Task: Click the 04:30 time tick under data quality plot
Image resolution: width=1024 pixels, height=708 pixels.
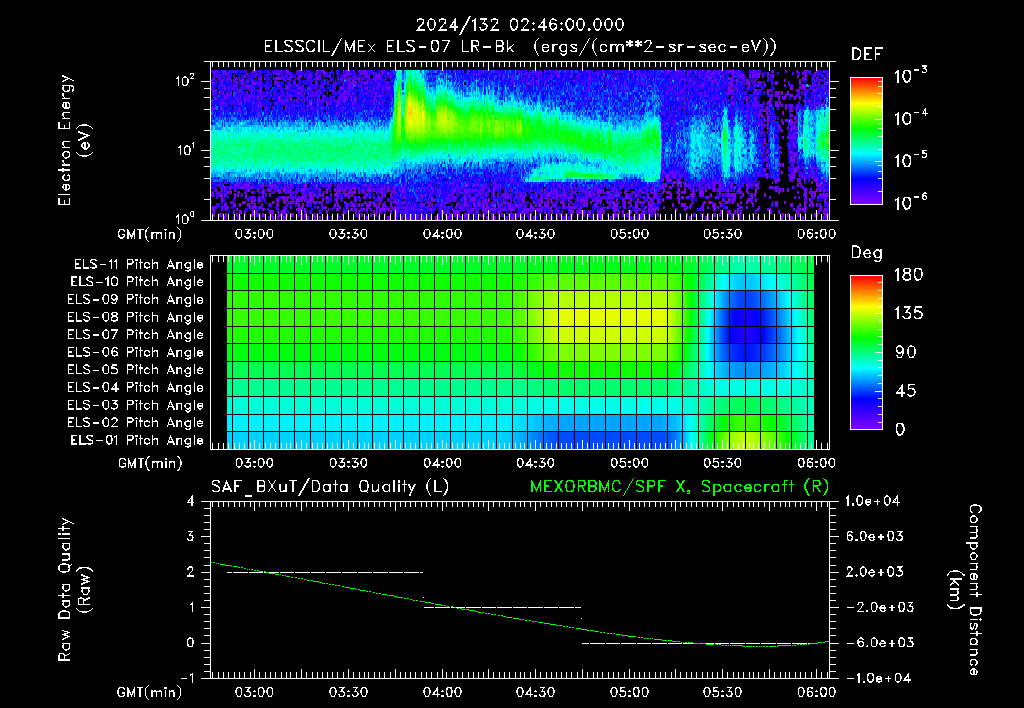Action: tap(536, 692)
